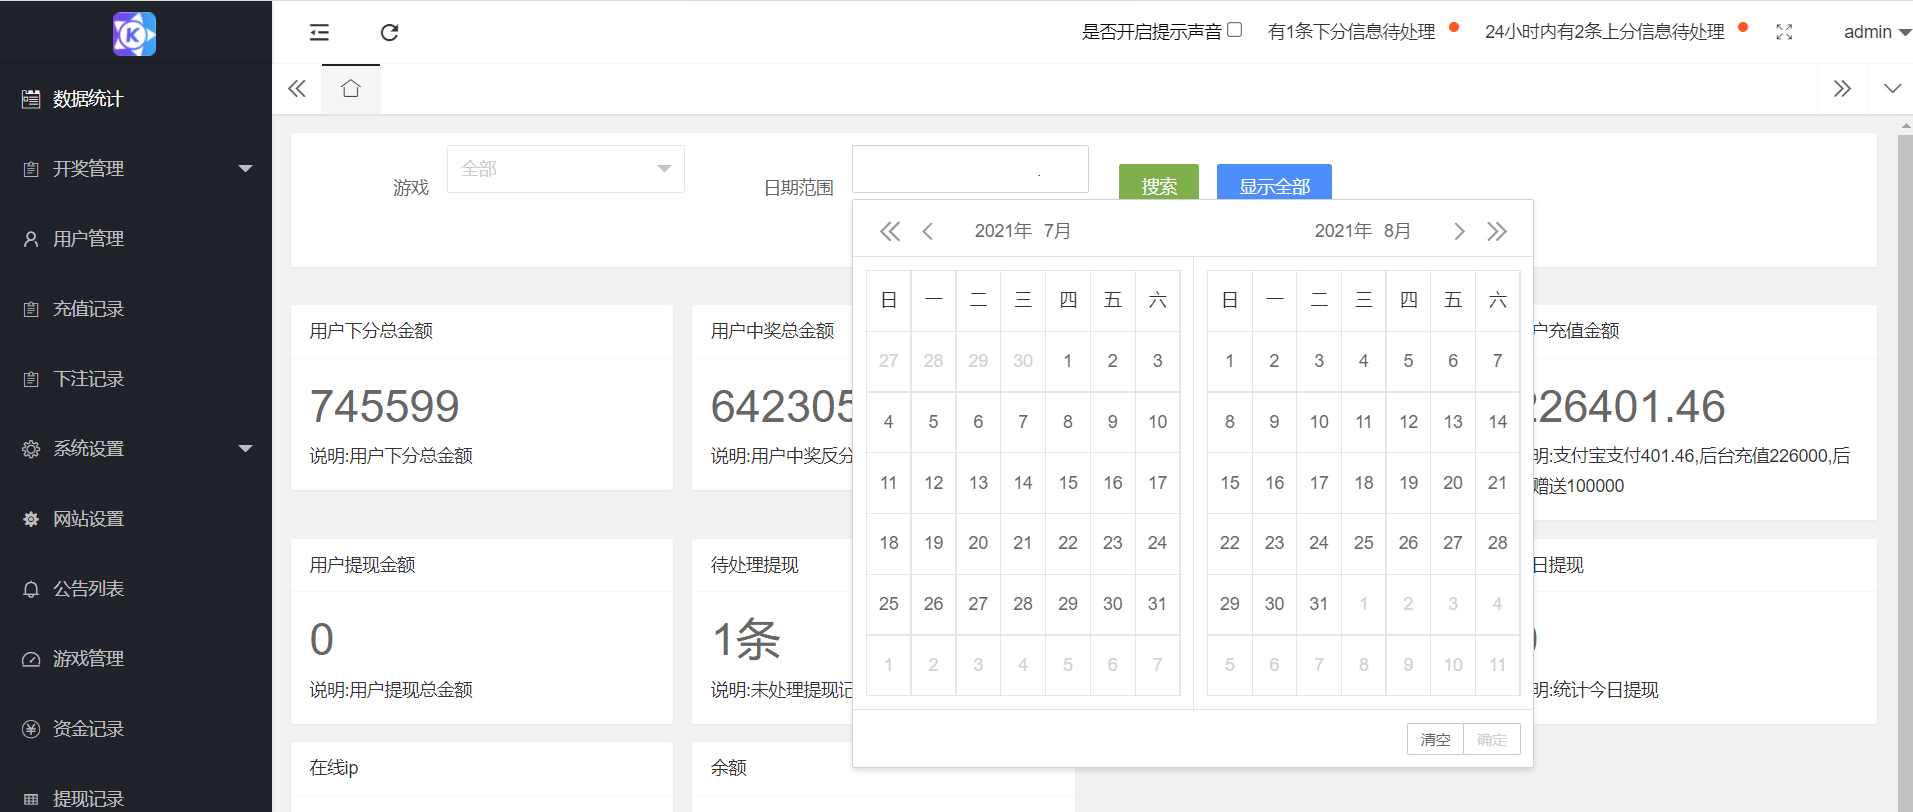
Task: Go to next month in date picker
Action: [x=1459, y=232]
